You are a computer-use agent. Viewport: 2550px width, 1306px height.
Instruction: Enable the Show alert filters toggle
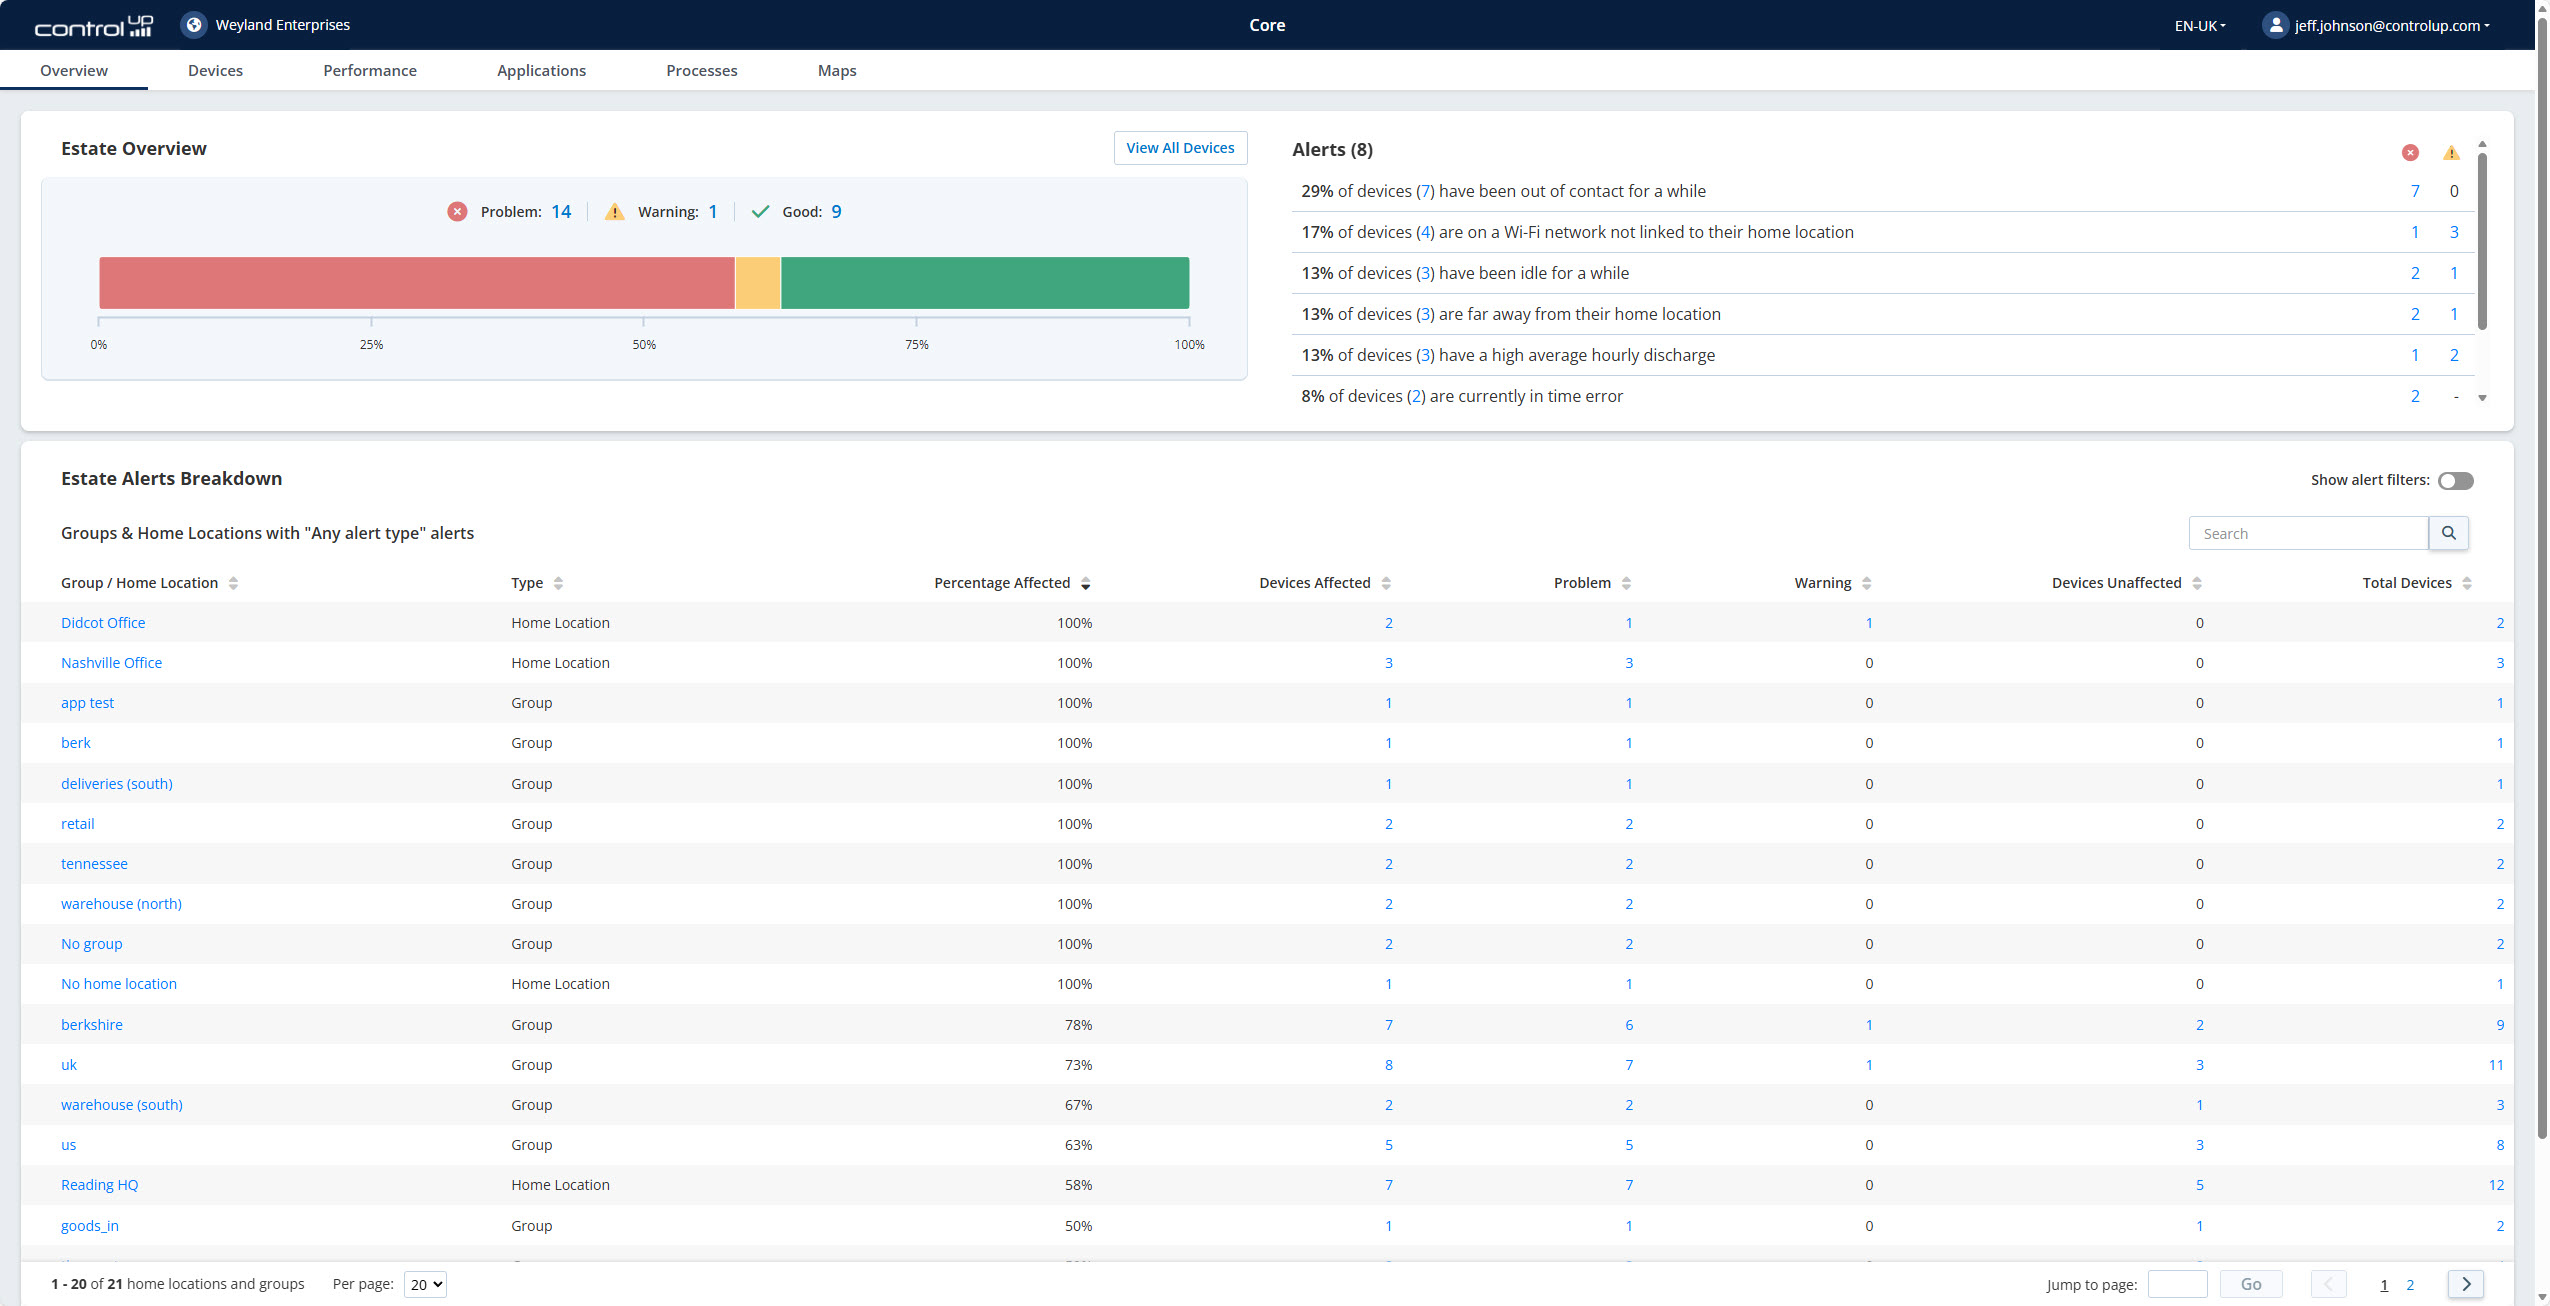(x=2455, y=481)
